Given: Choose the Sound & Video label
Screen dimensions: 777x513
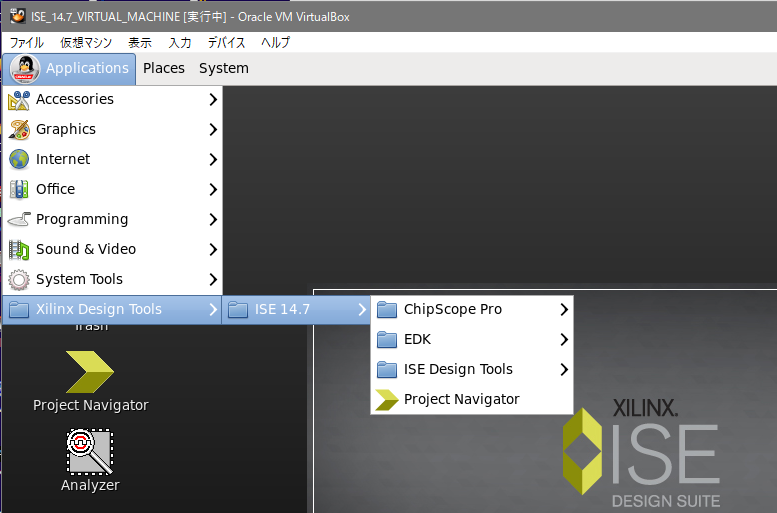Looking at the screenshot, I should click(86, 249).
